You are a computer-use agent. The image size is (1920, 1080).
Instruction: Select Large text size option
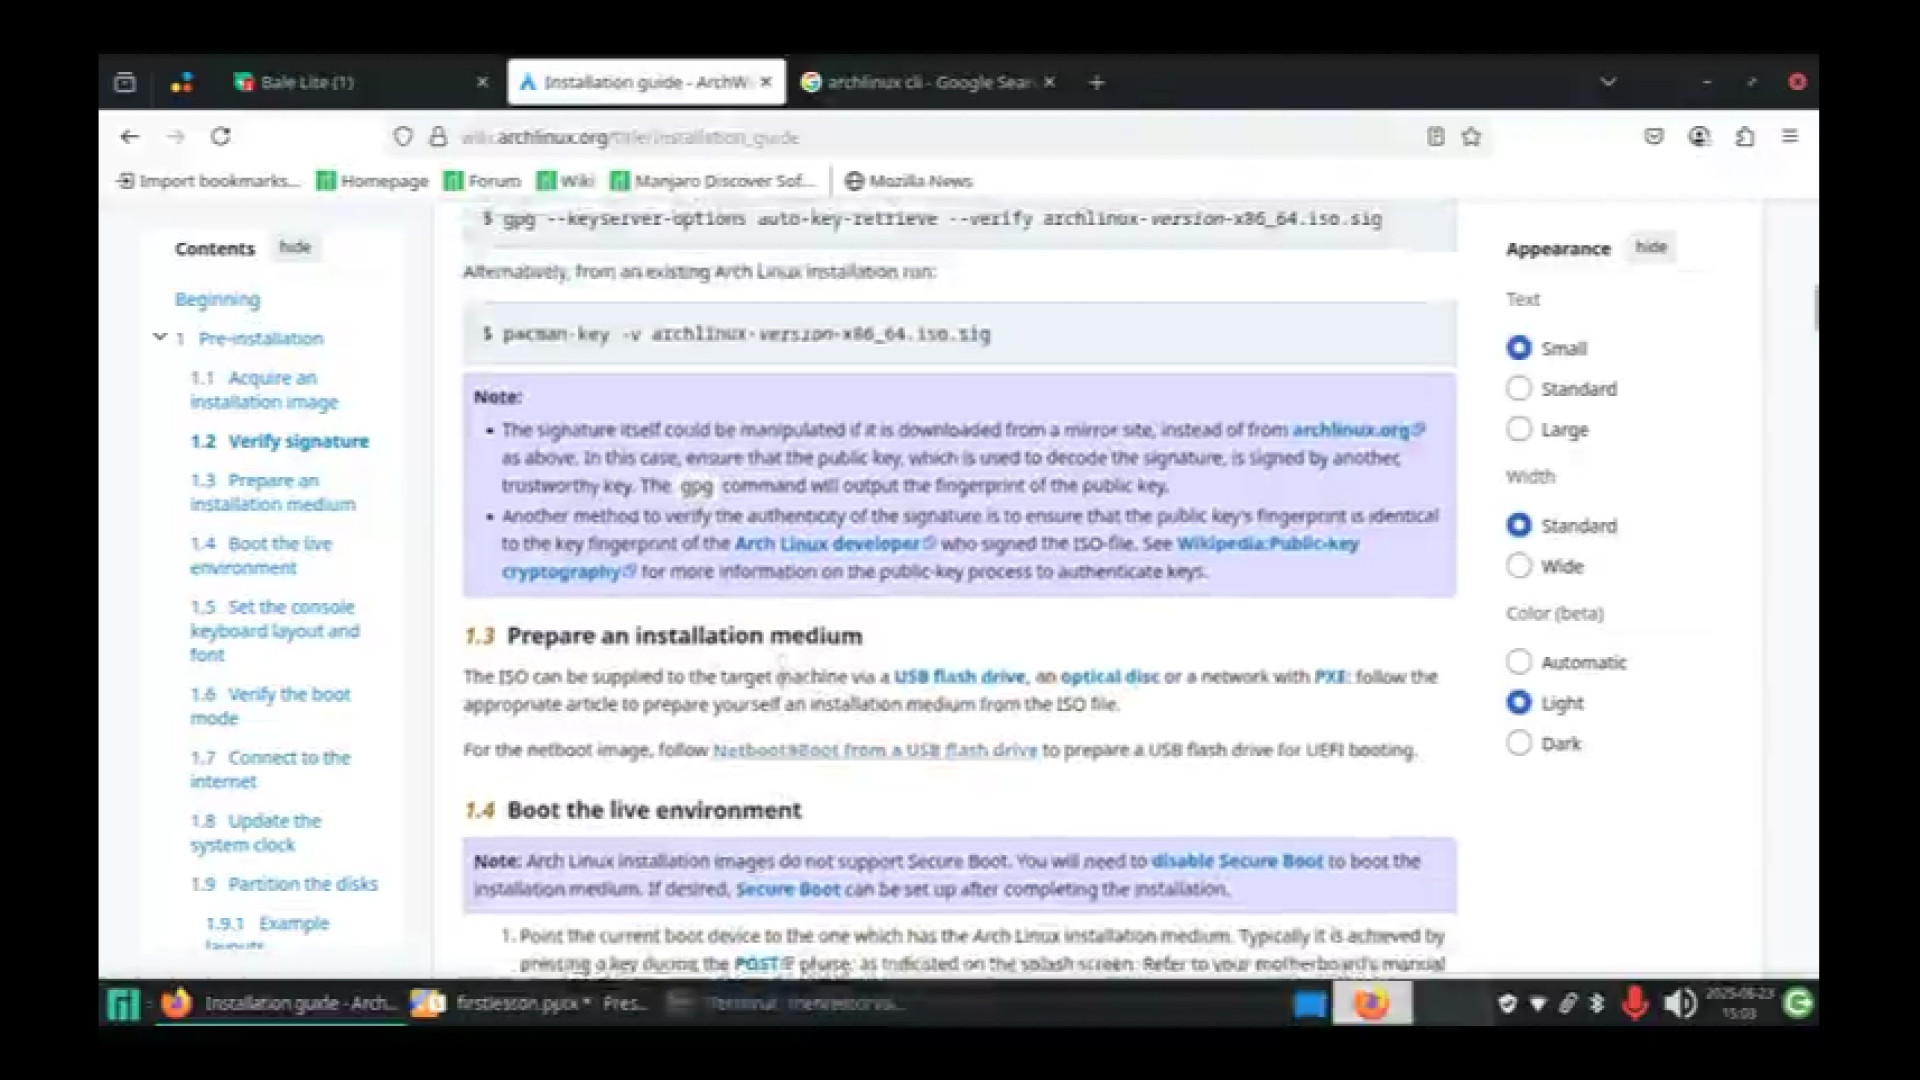coord(1519,429)
